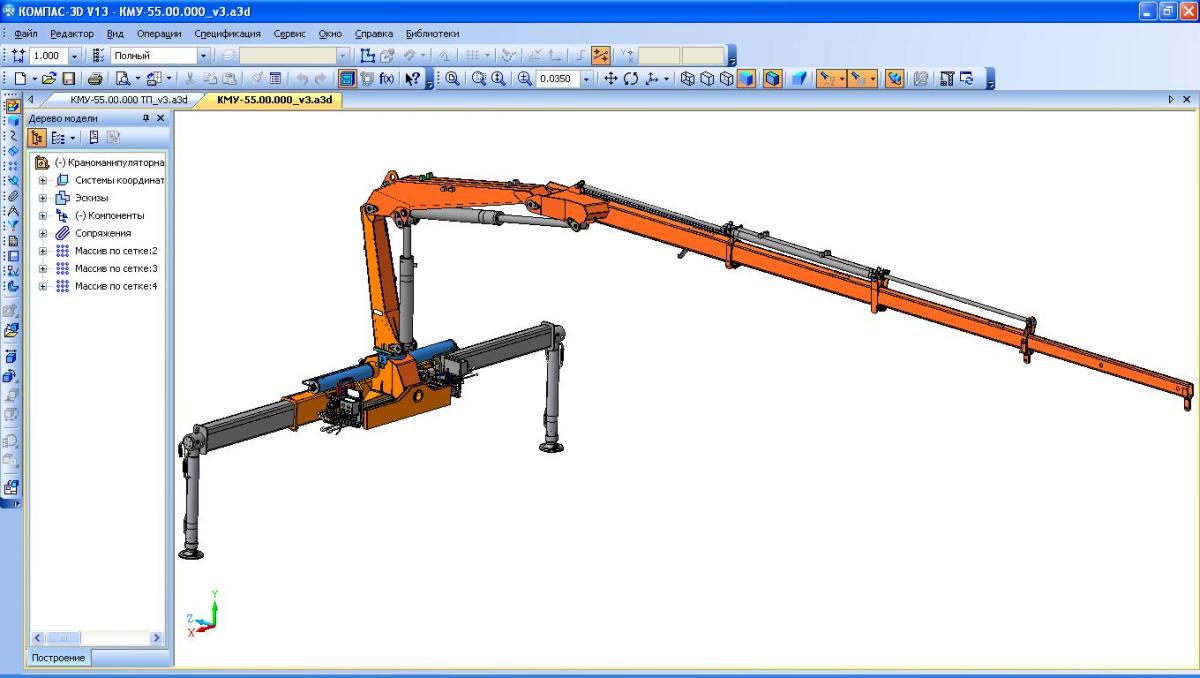
Task: Click the Save document icon
Action: pyautogui.click(x=69, y=78)
